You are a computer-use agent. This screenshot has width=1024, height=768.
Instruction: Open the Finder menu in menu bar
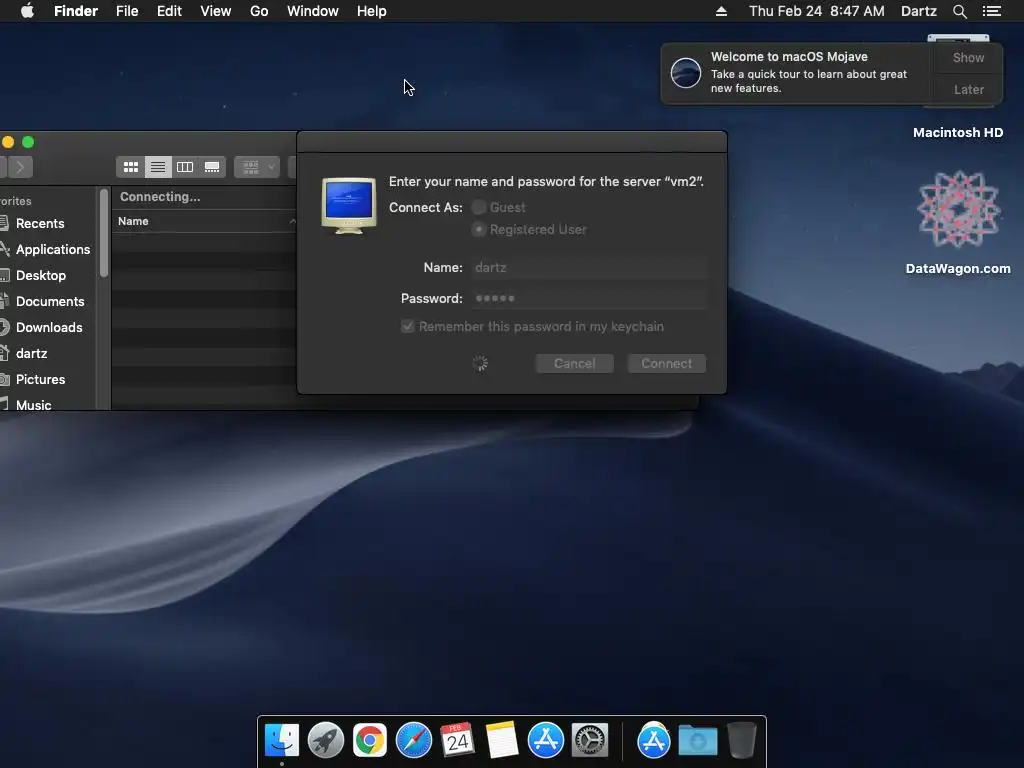(76, 11)
